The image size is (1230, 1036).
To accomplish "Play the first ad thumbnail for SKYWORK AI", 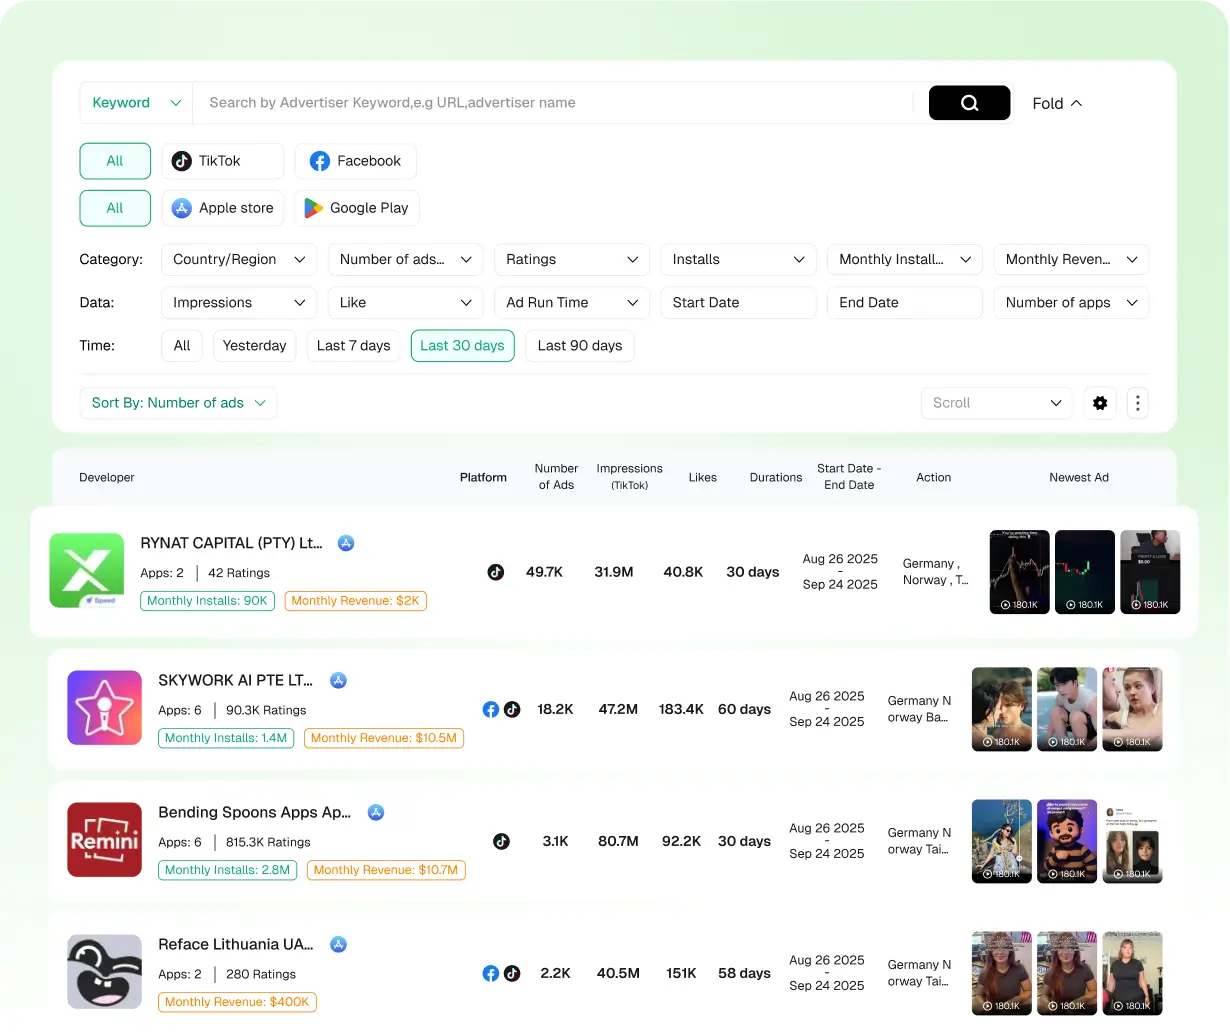I will coord(1001,709).
